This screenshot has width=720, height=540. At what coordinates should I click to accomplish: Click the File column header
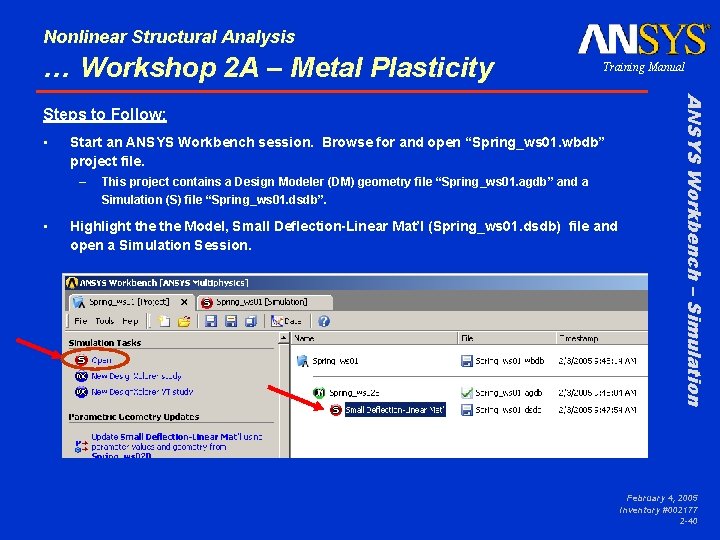(x=507, y=338)
